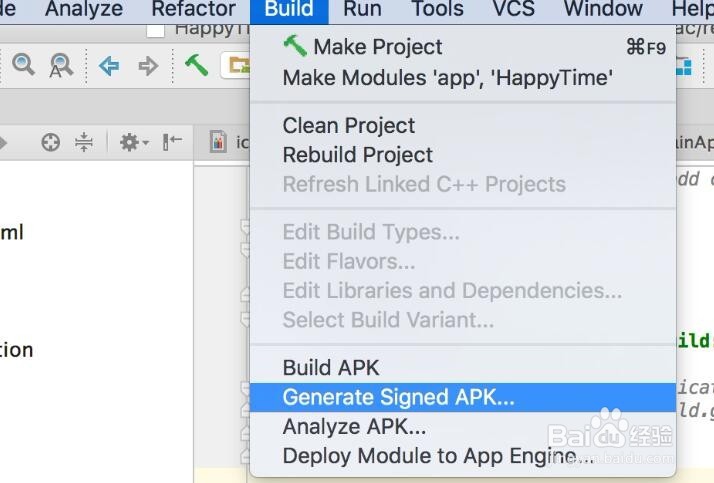Click the green hammer Make toolbar icon
The image size is (714, 483).
(196, 65)
